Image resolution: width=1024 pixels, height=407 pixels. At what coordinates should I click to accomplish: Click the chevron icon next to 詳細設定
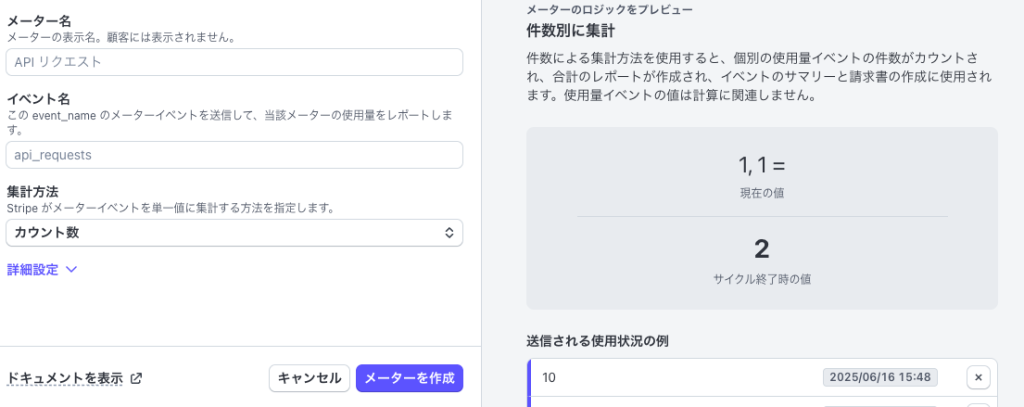[72, 269]
